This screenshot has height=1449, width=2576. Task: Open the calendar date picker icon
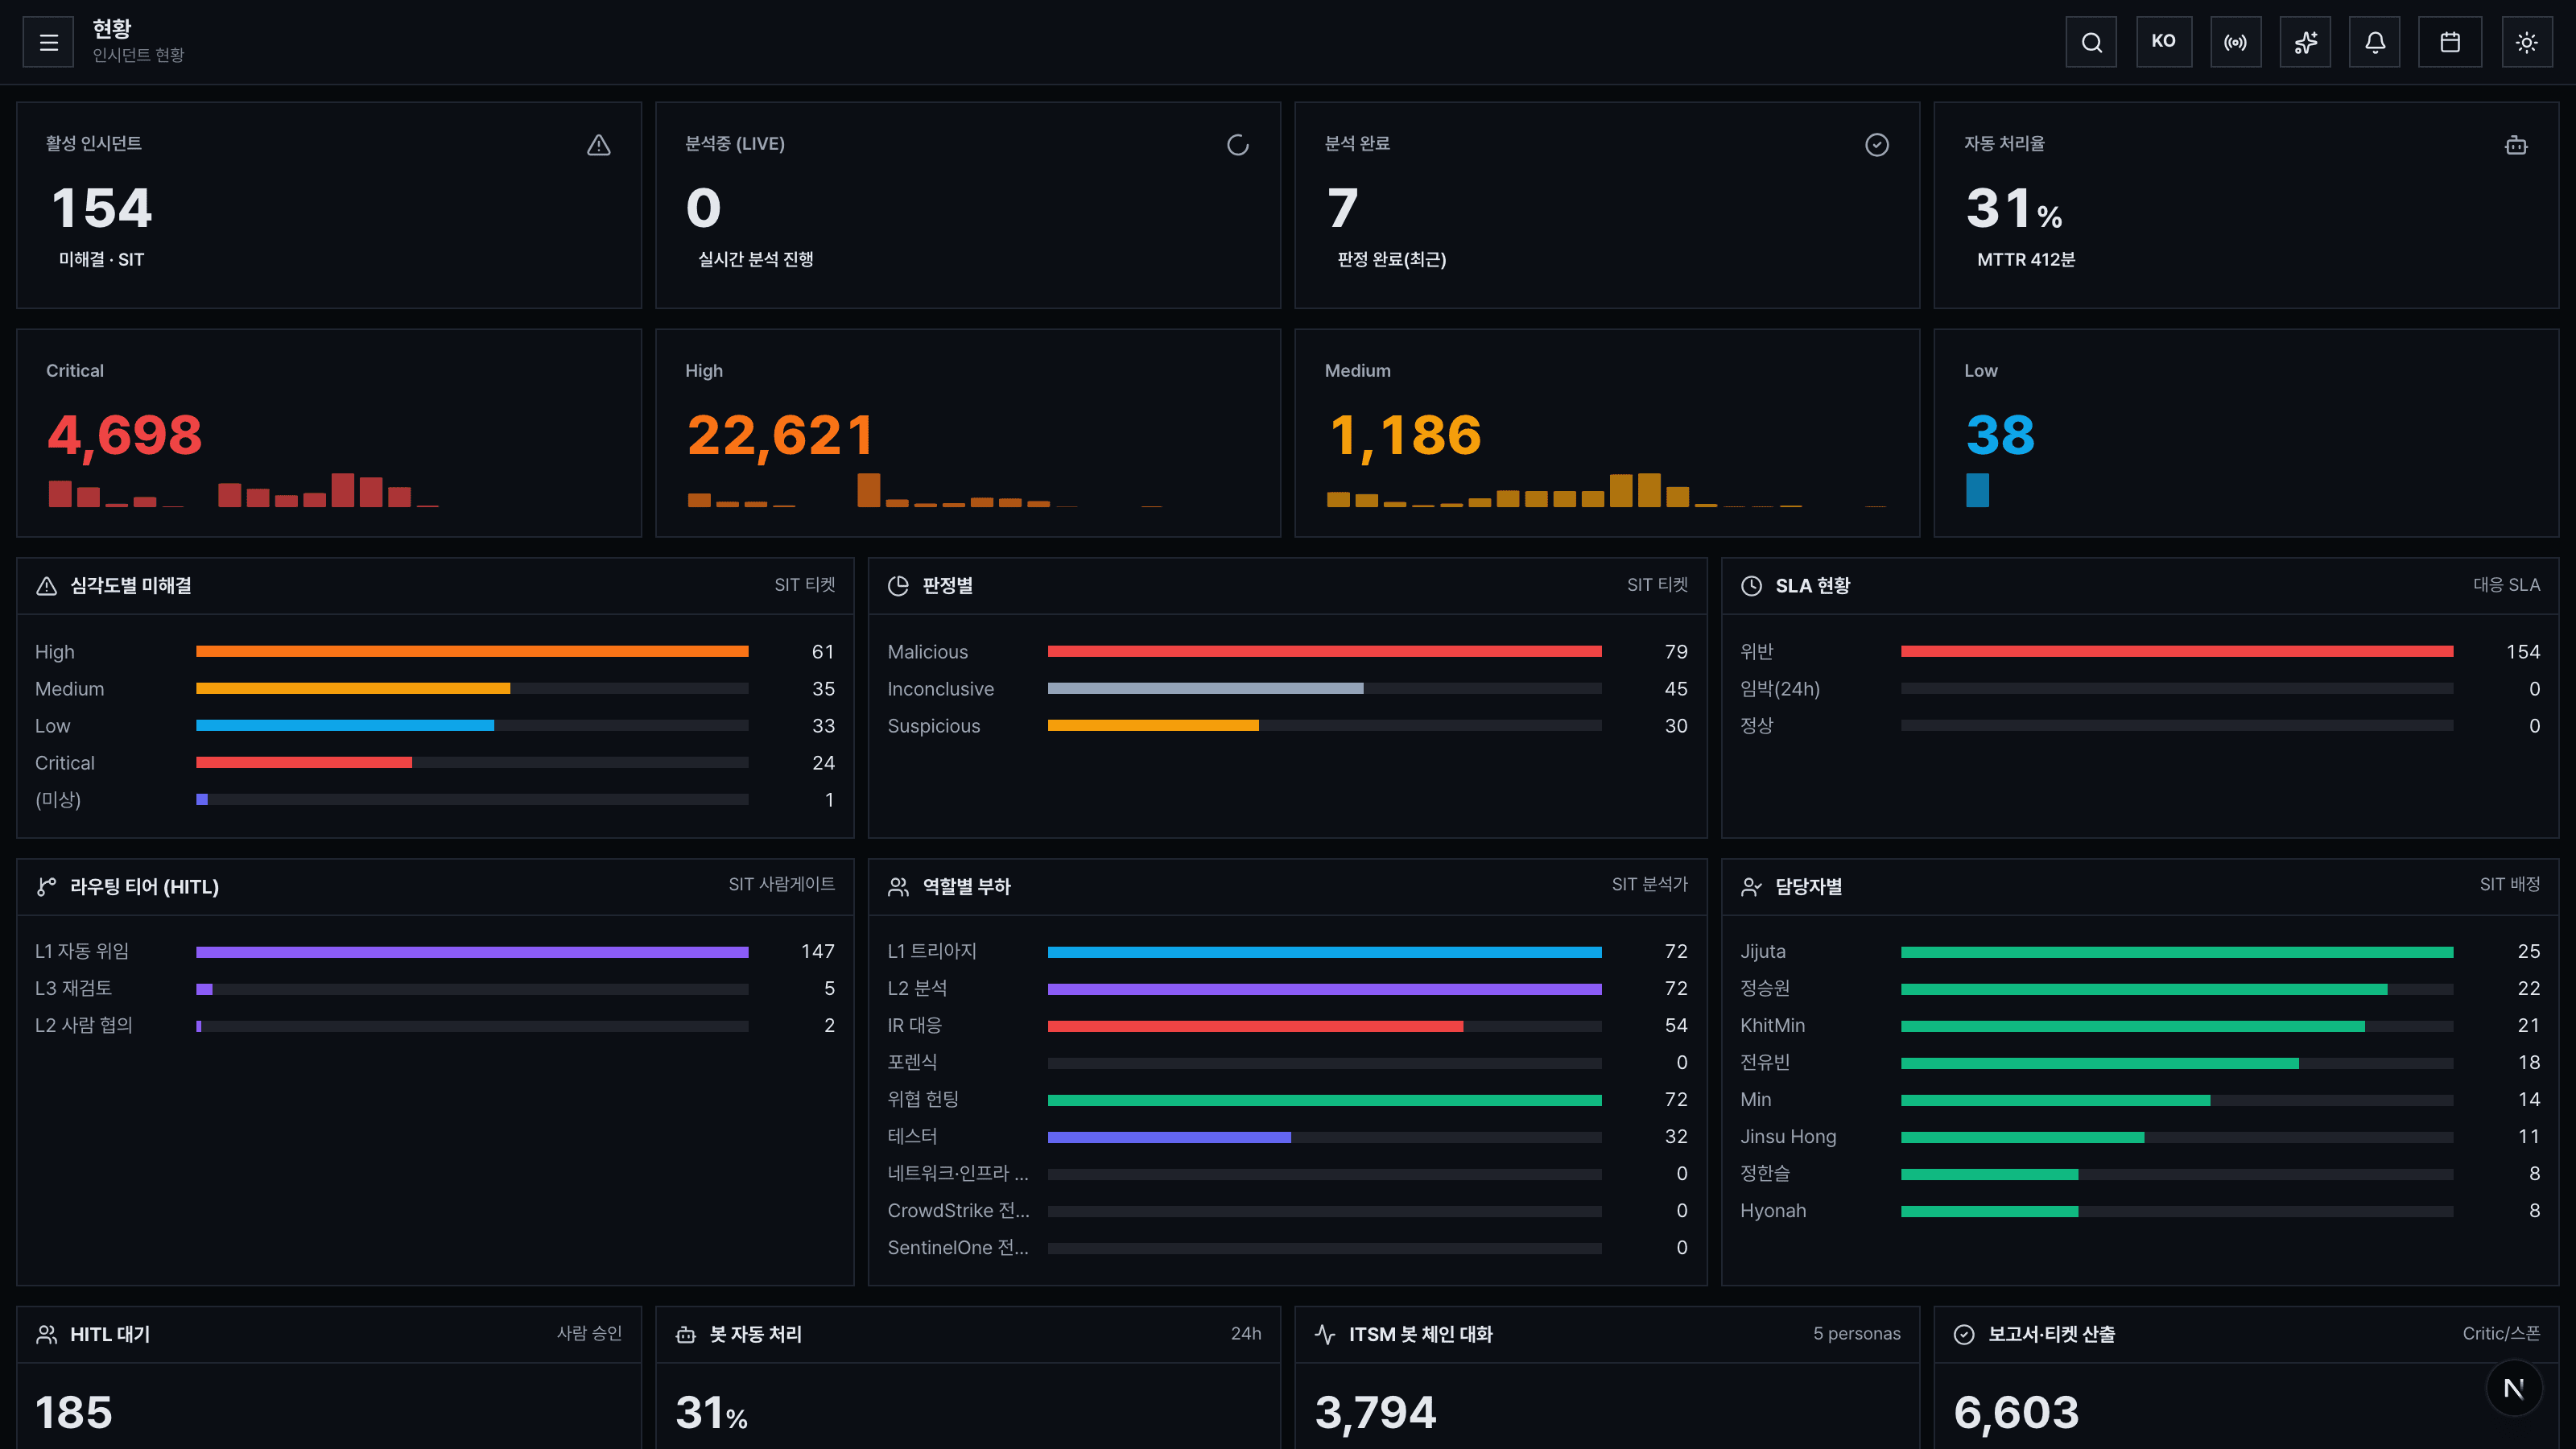(x=2450, y=42)
